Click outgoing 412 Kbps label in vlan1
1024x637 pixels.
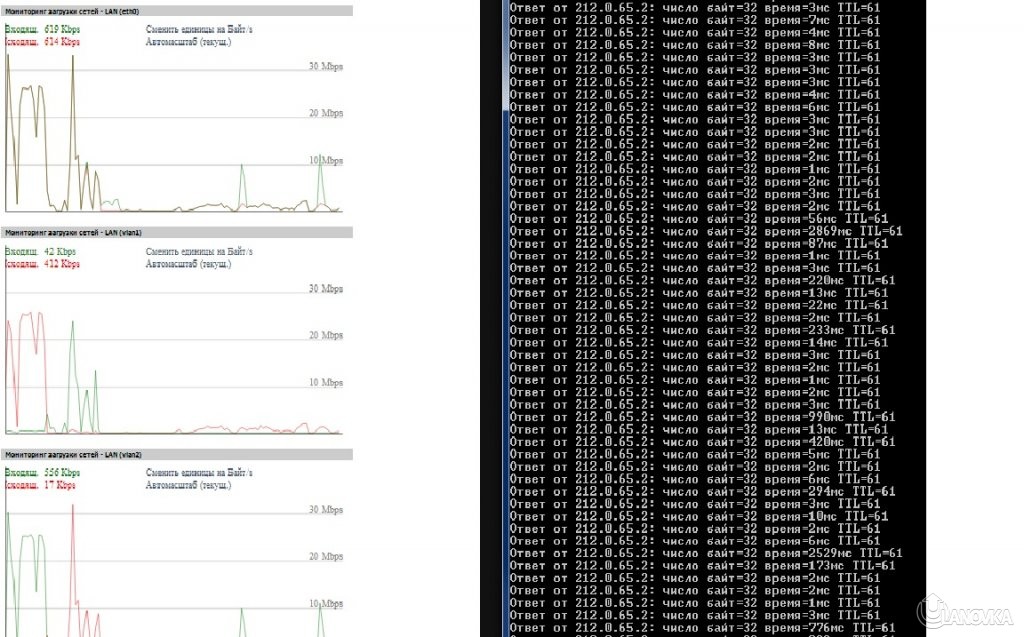click(41, 264)
